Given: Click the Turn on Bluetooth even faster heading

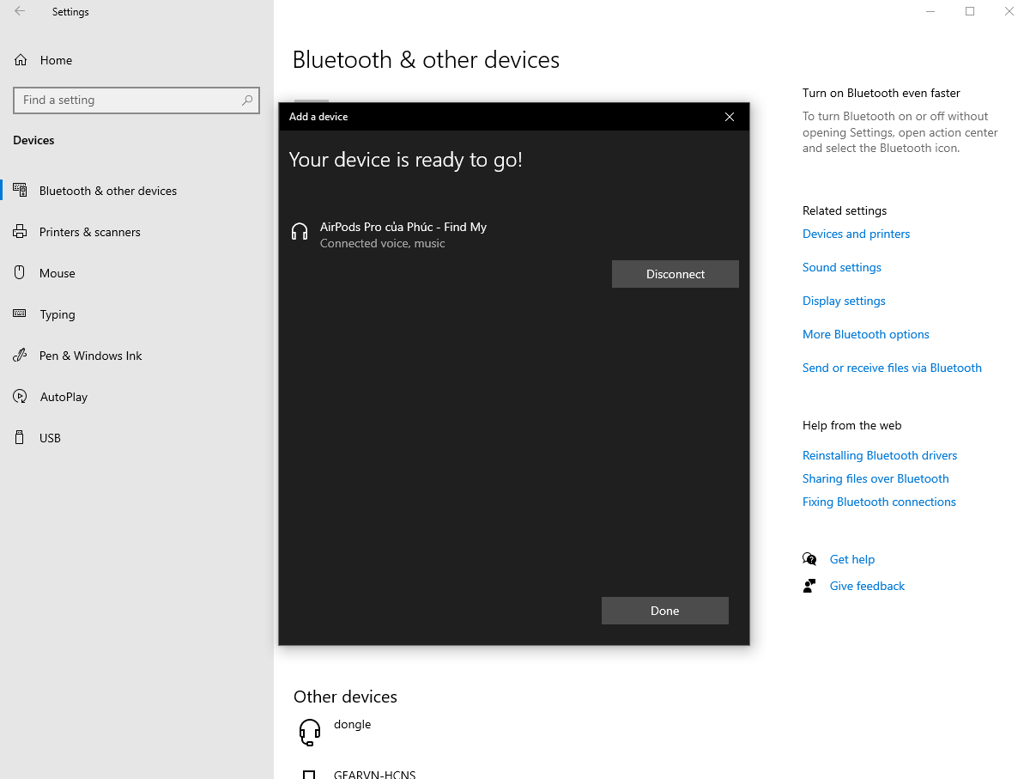Looking at the screenshot, I should [881, 93].
